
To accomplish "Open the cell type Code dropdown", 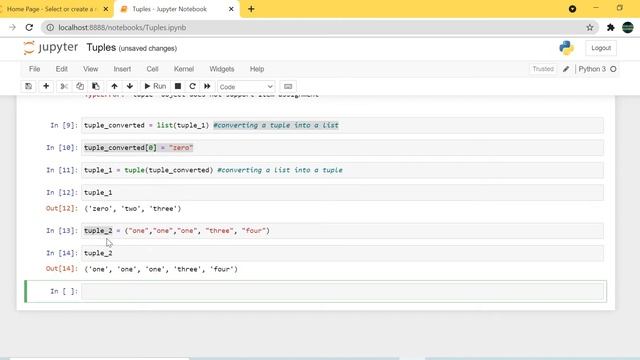I will coord(246,87).
